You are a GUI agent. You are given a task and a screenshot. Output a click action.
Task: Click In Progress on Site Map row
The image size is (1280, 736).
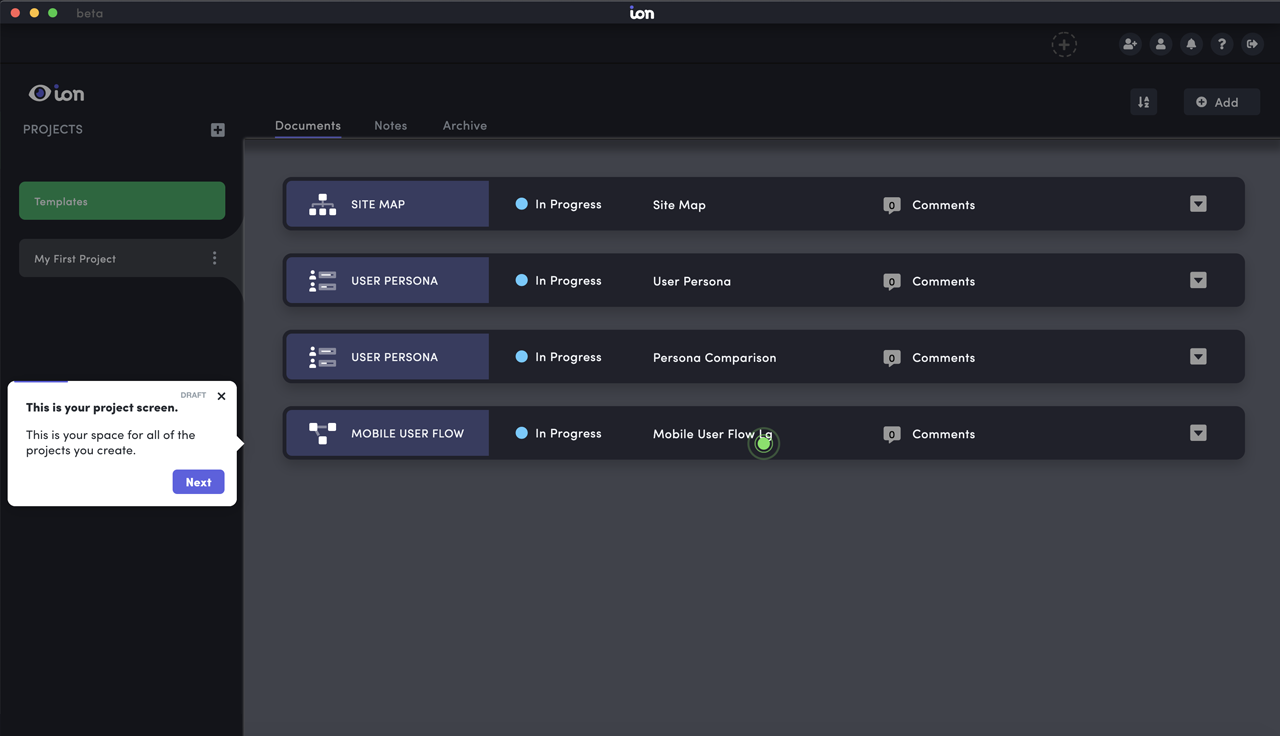[x=568, y=204]
